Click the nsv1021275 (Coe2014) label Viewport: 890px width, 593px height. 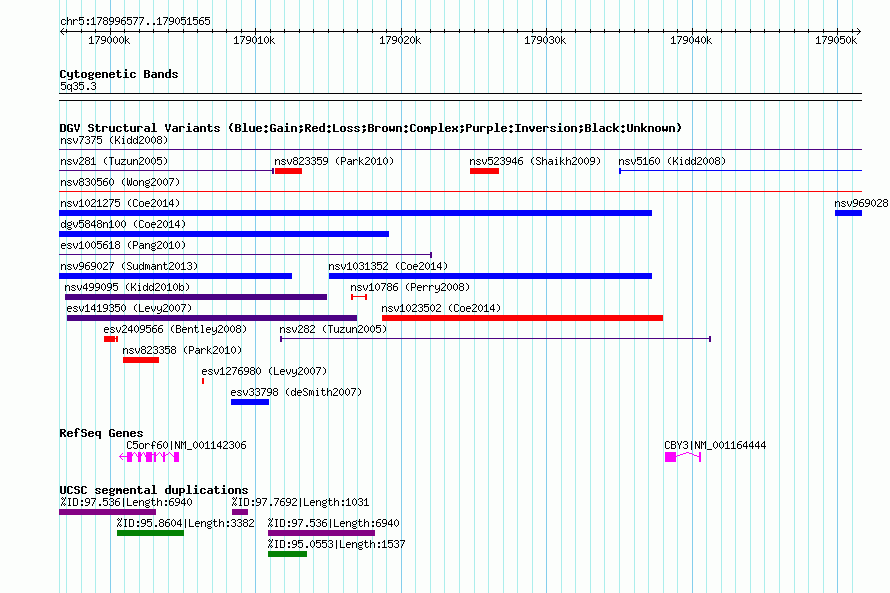[120, 203]
